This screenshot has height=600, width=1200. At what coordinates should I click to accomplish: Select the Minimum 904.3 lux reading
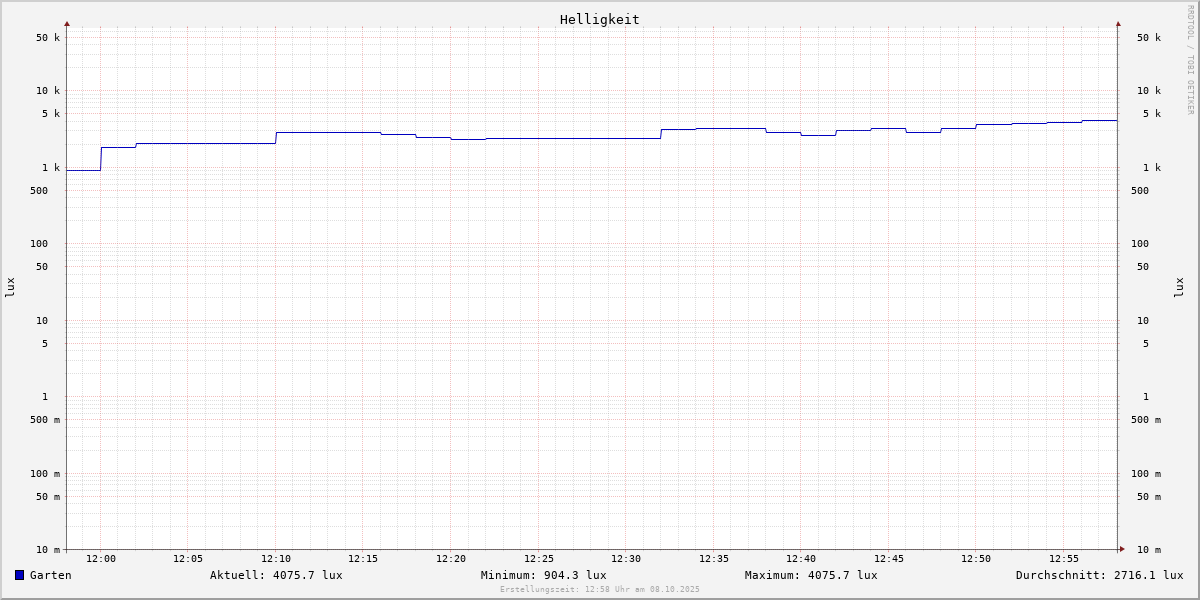coord(543,575)
